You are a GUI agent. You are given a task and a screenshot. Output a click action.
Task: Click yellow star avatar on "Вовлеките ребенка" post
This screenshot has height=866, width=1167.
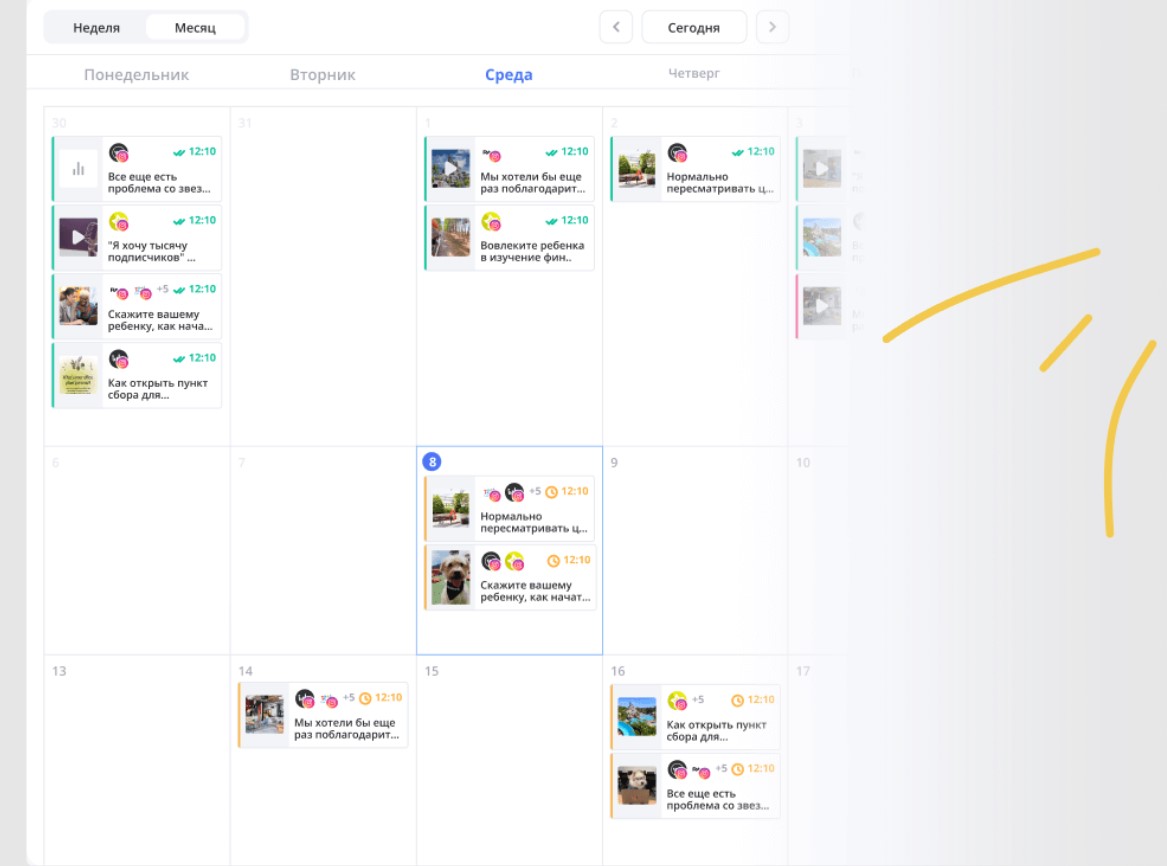pos(491,222)
